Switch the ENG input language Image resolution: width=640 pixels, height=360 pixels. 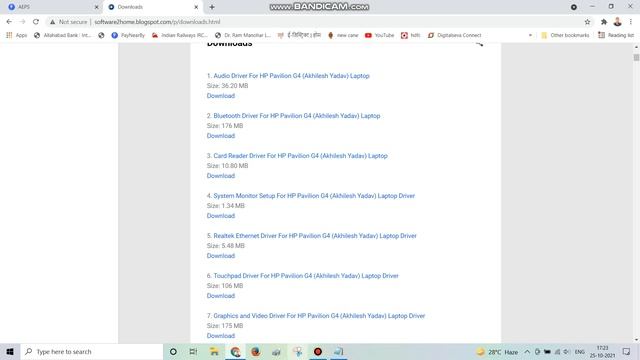tap(580, 352)
